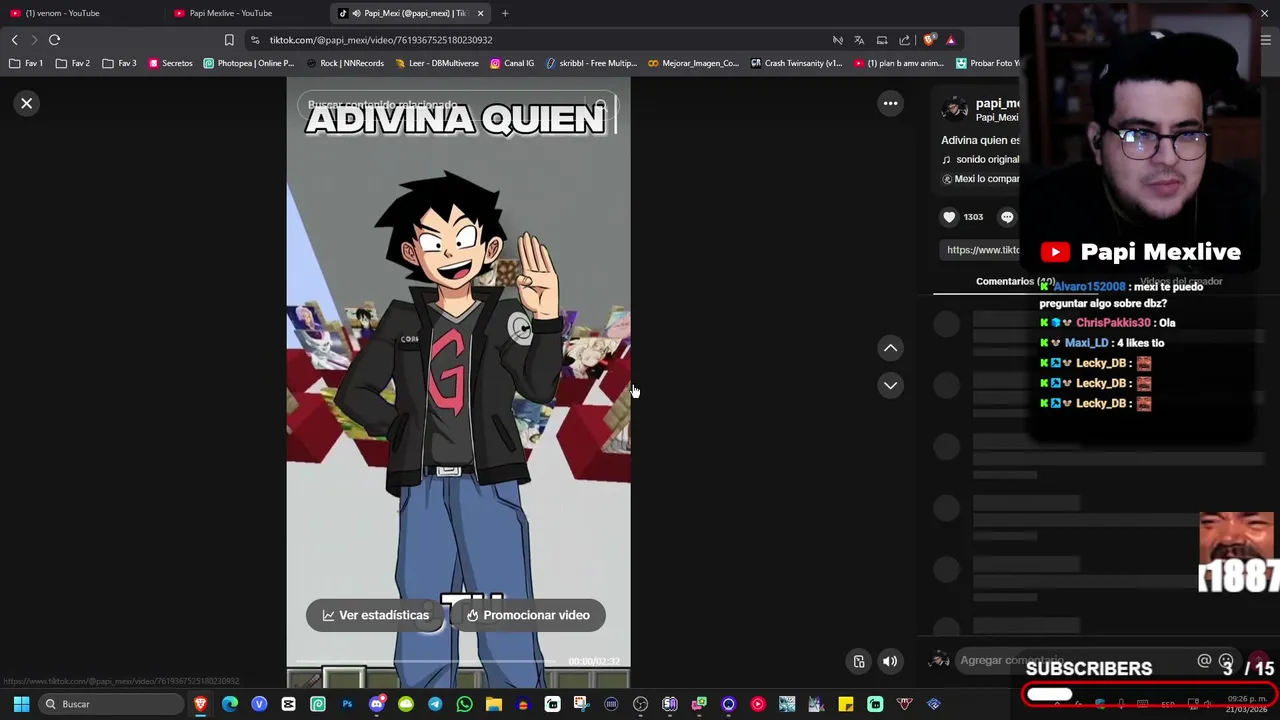Image resolution: width=1280 pixels, height=720 pixels.
Task: Open the Windows Start menu
Action: coord(21,704)
